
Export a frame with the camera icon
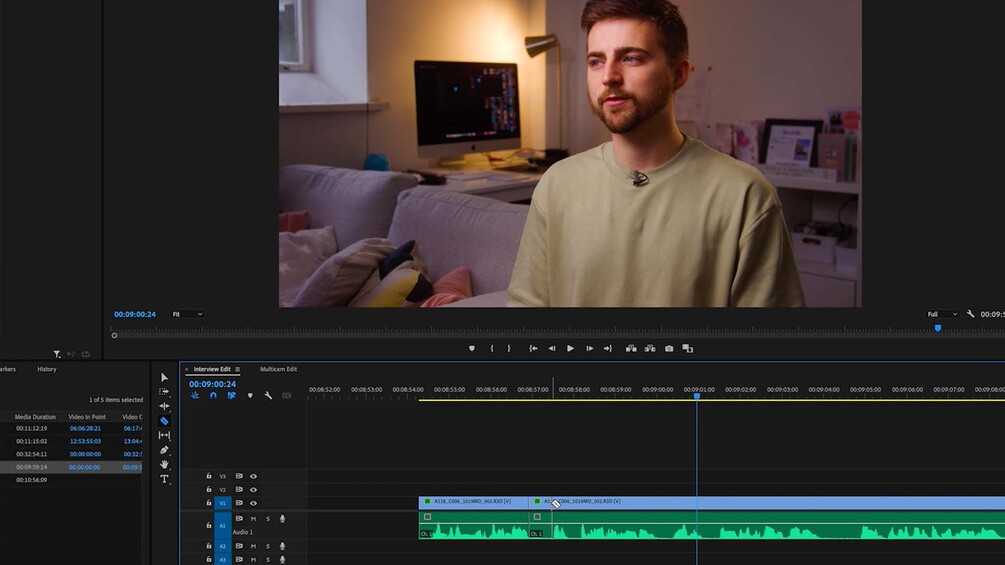(x=669, y=348)
